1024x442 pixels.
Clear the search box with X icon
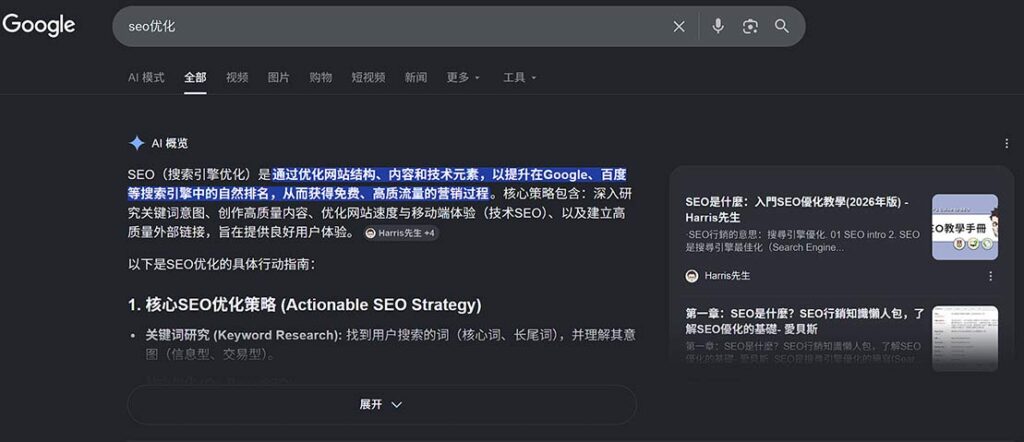[x=679, y=26]
